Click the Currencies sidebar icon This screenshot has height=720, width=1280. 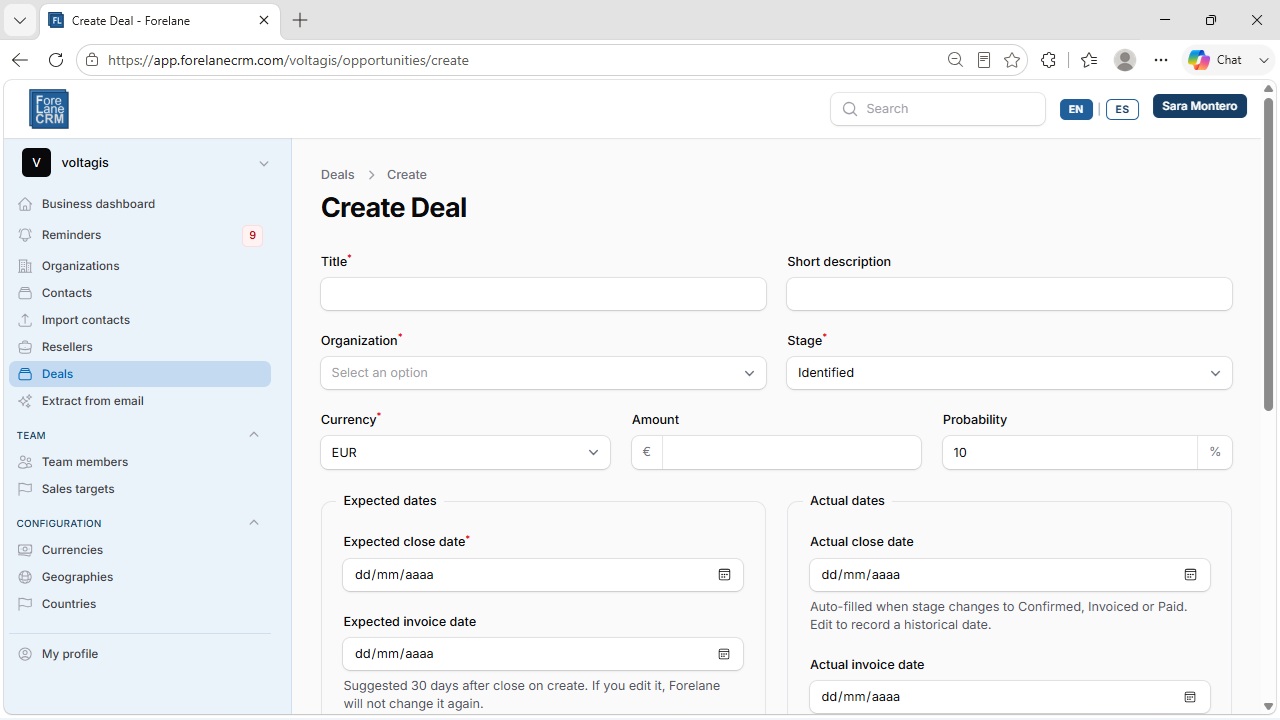25,550
